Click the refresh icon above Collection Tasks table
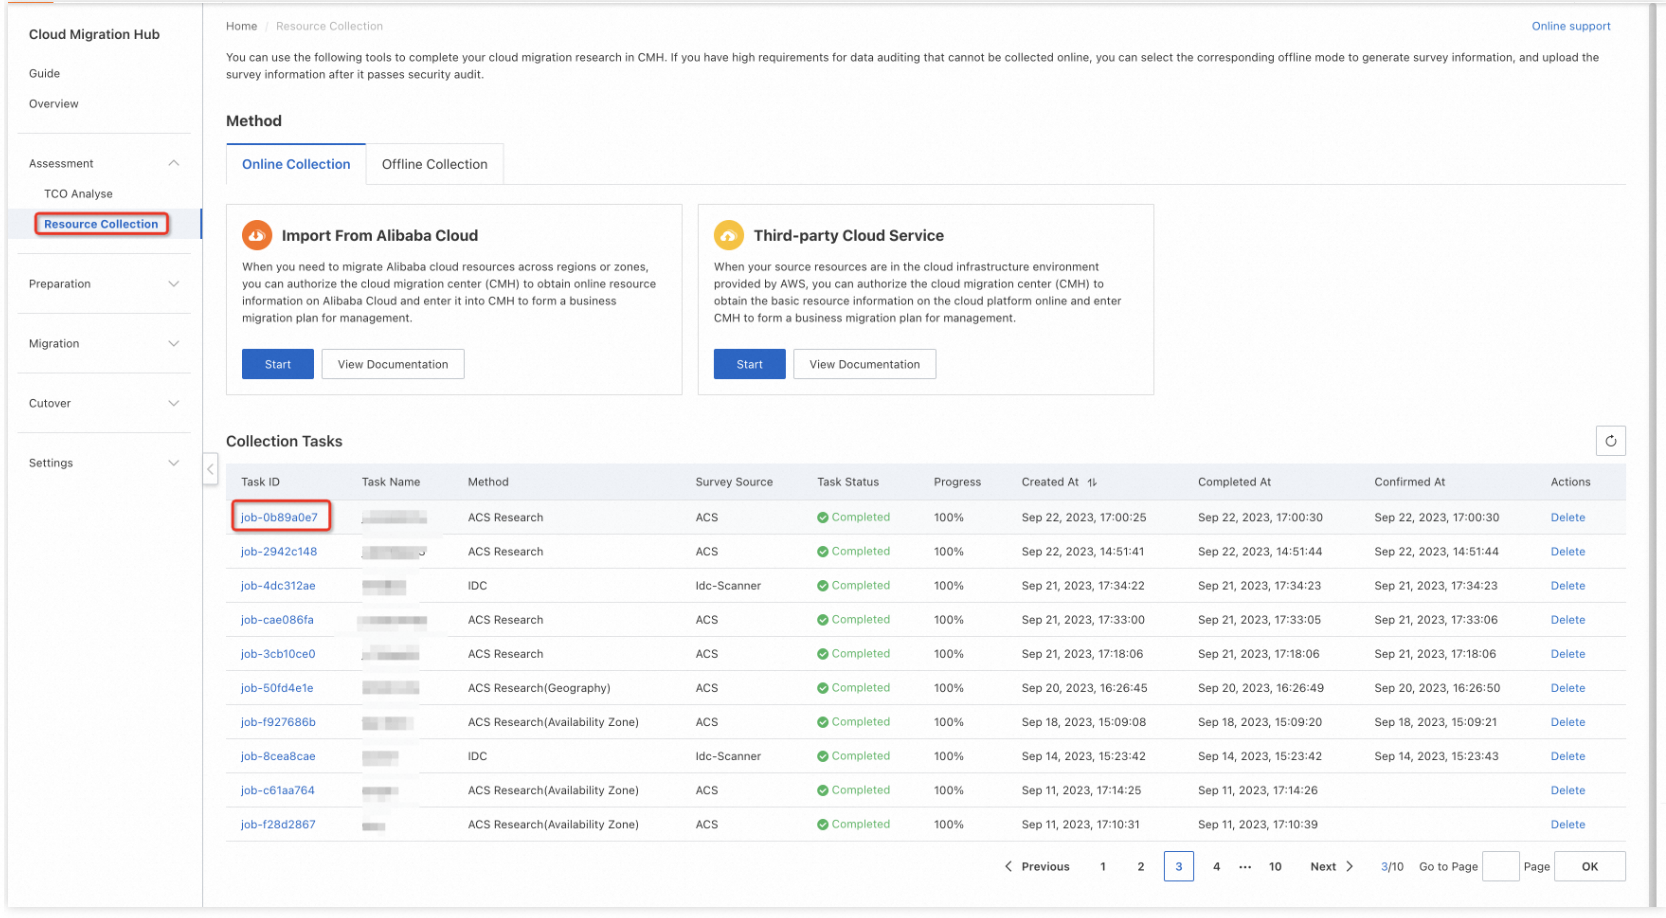Viewport: 1666px width, 918px height. click(1609, 441)
